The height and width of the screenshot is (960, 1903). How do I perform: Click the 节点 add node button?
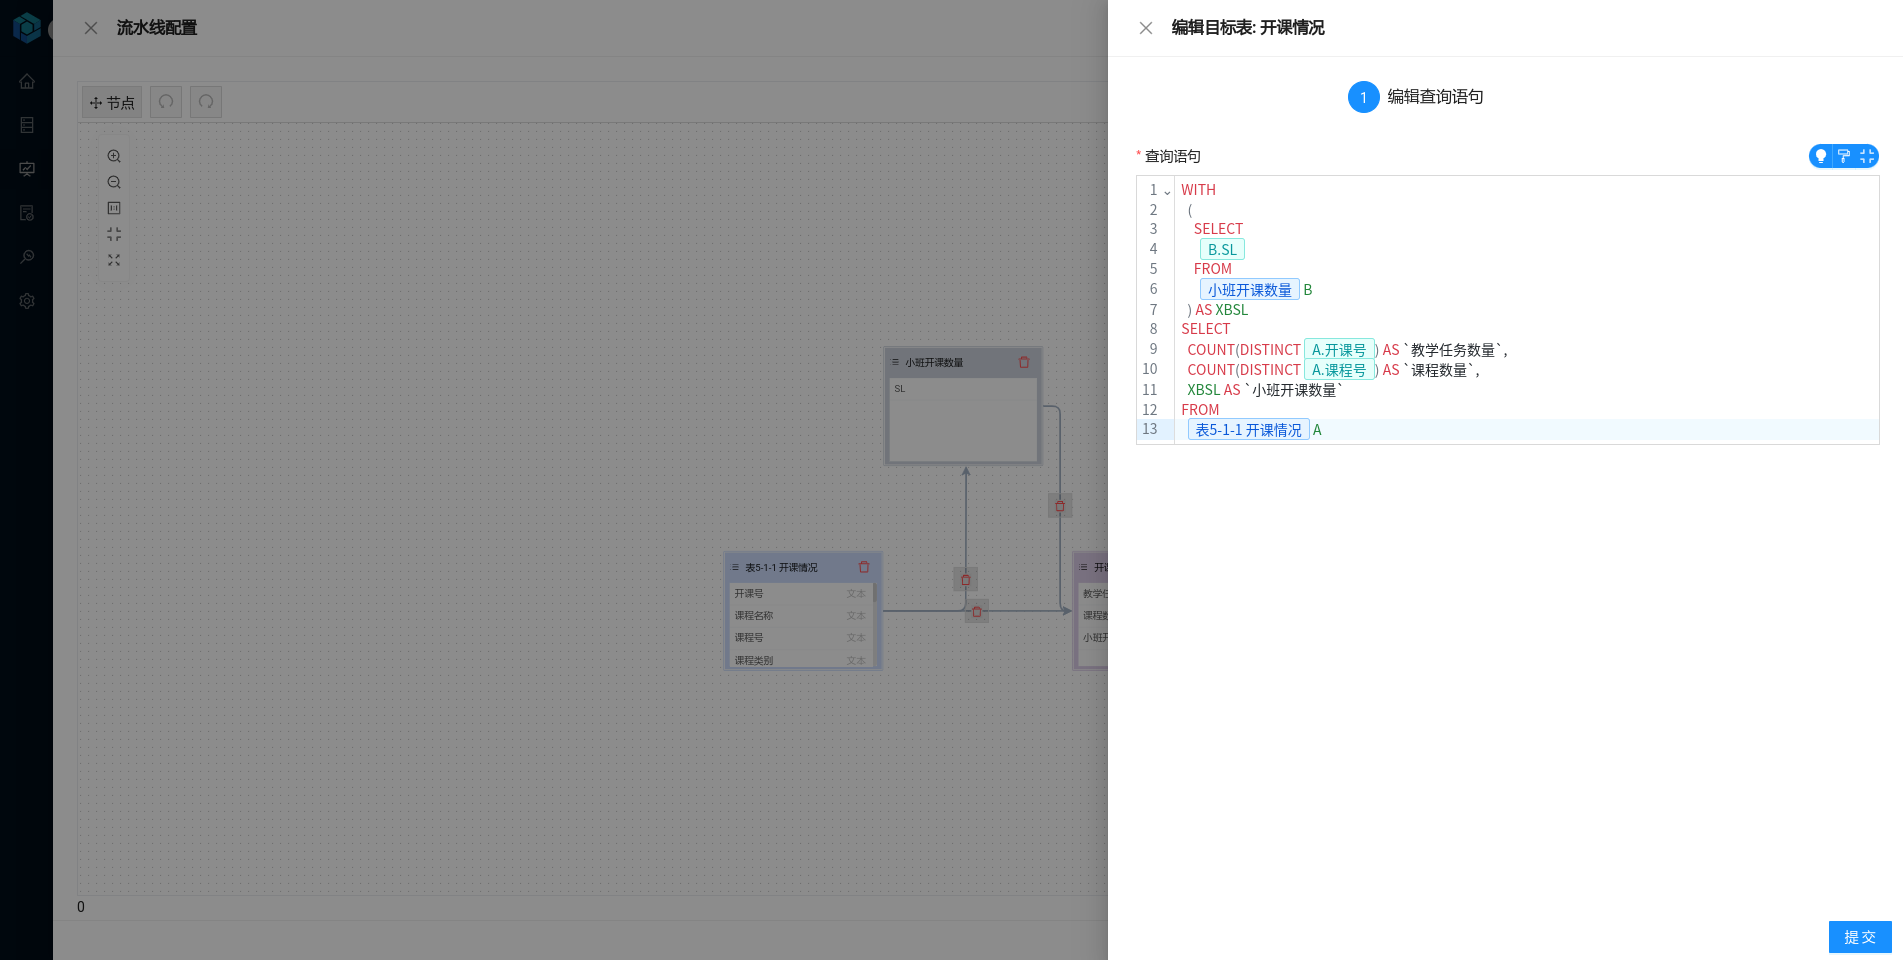click(x=112, y=102)
